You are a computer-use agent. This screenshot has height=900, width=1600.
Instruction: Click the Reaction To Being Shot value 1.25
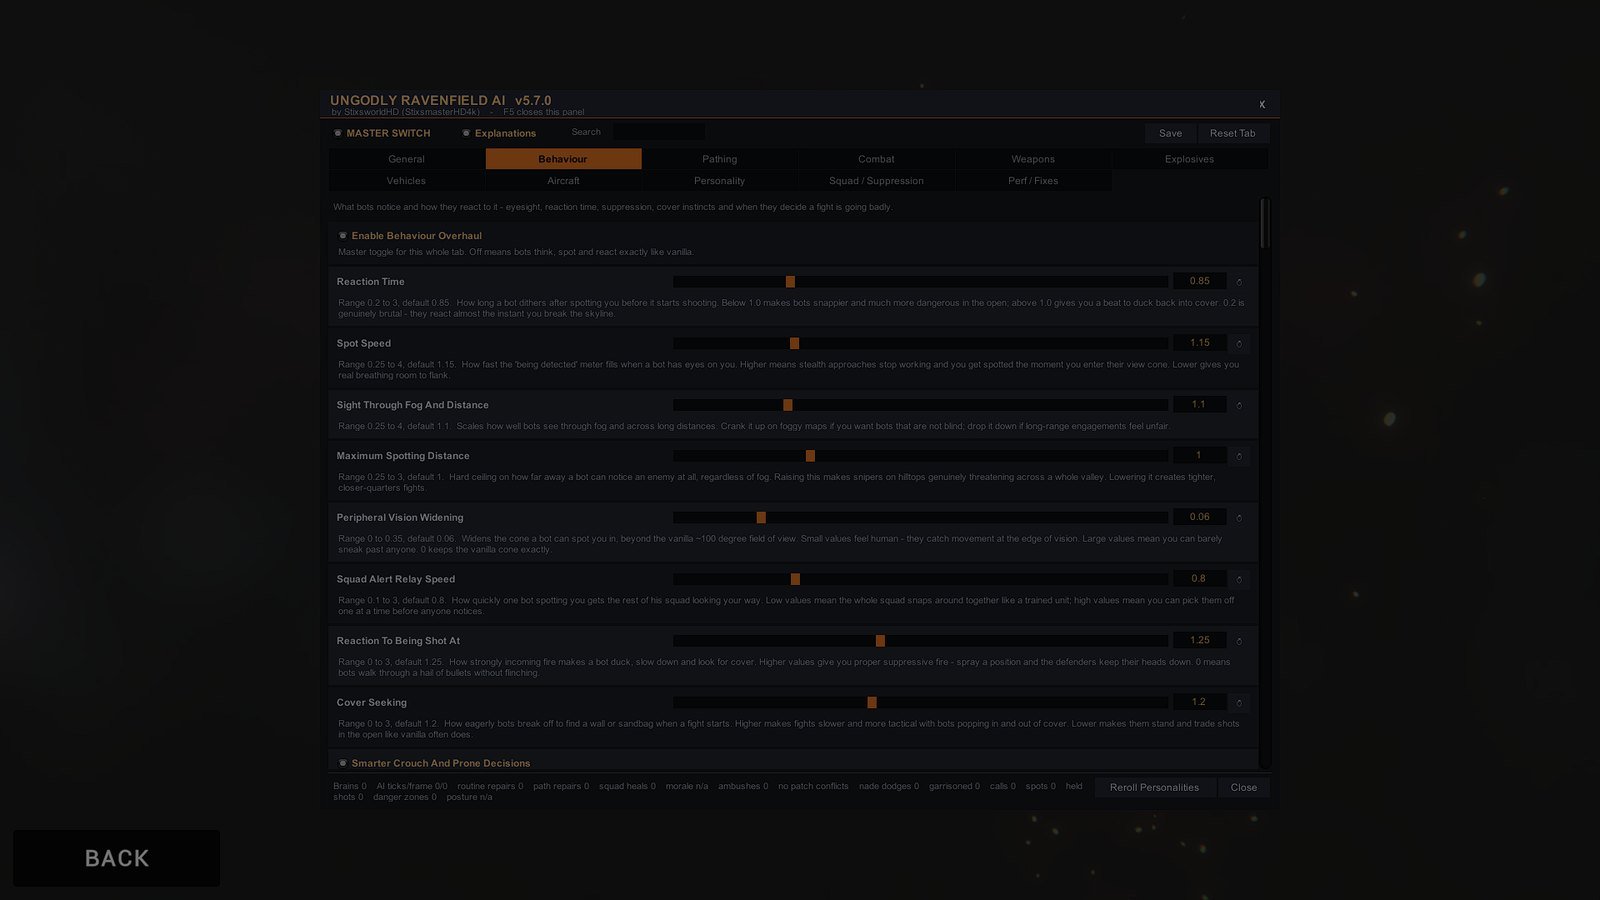[1200, 640]
